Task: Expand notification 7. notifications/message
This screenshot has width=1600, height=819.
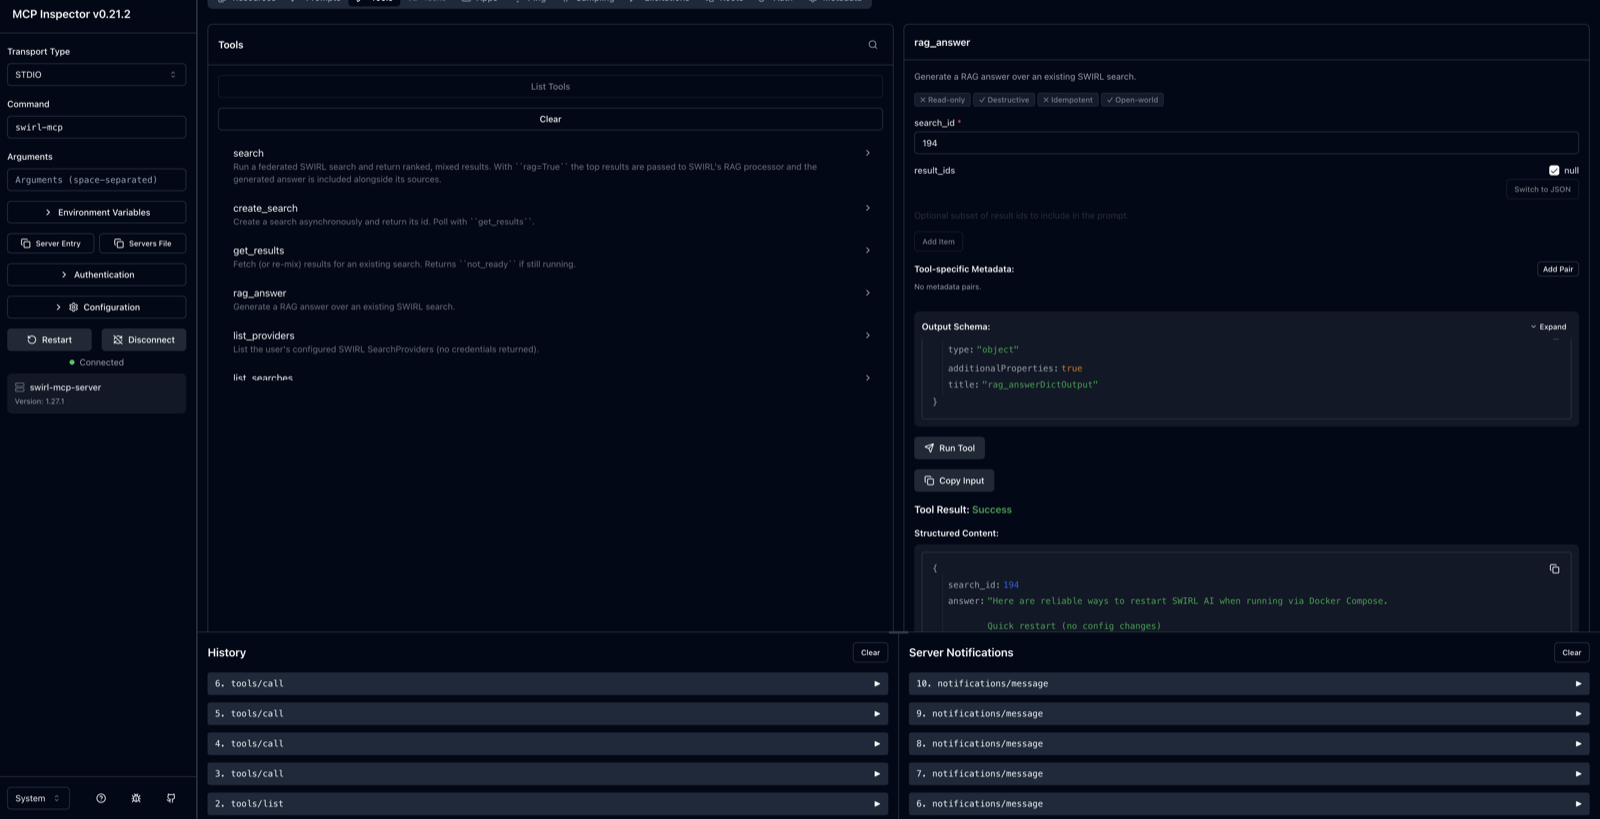Action: (1248, 774)
